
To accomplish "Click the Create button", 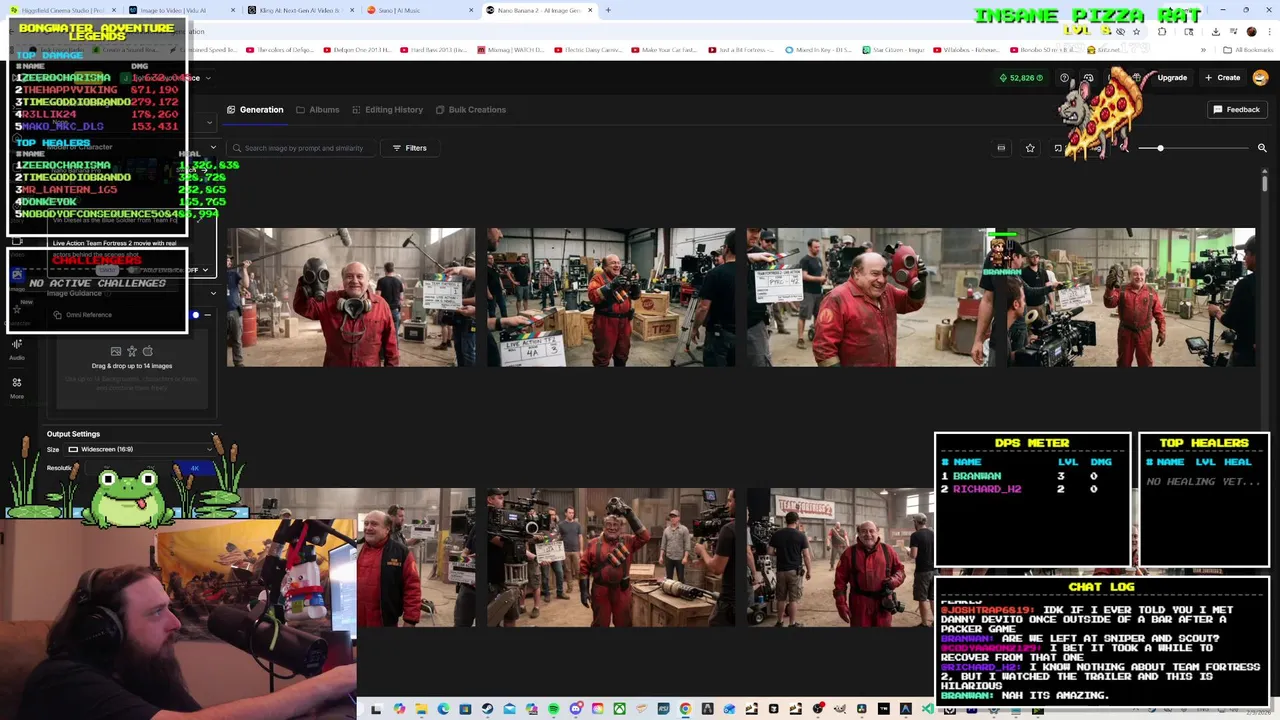I will [1222, 78].
